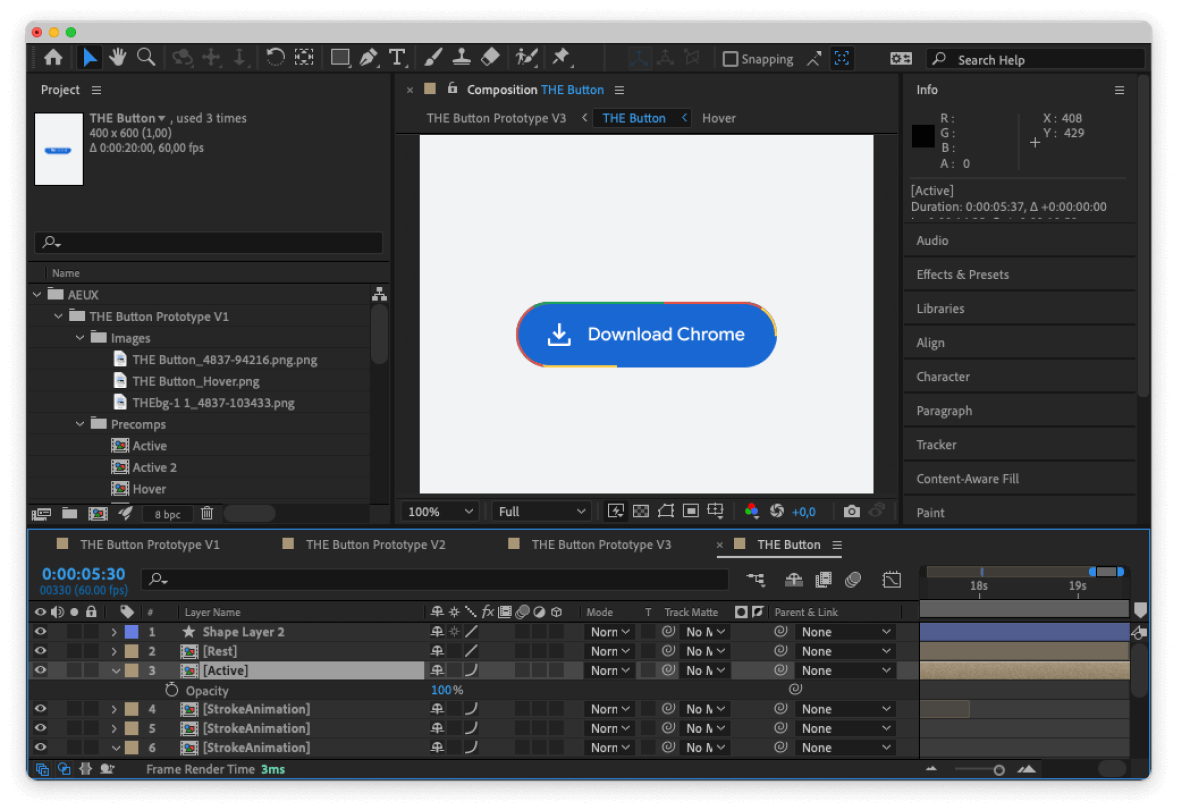The height and width of the screenshot is (812, 1178).
Task: Open composition mini-flowchart in timeline
Action: [x=755, y=579]
